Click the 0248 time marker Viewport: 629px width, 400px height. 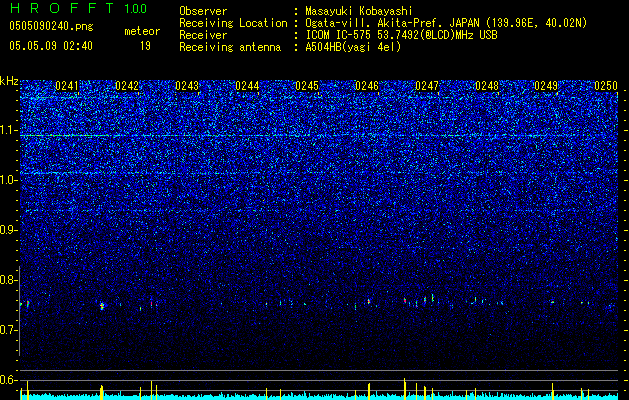click(487, 86)
